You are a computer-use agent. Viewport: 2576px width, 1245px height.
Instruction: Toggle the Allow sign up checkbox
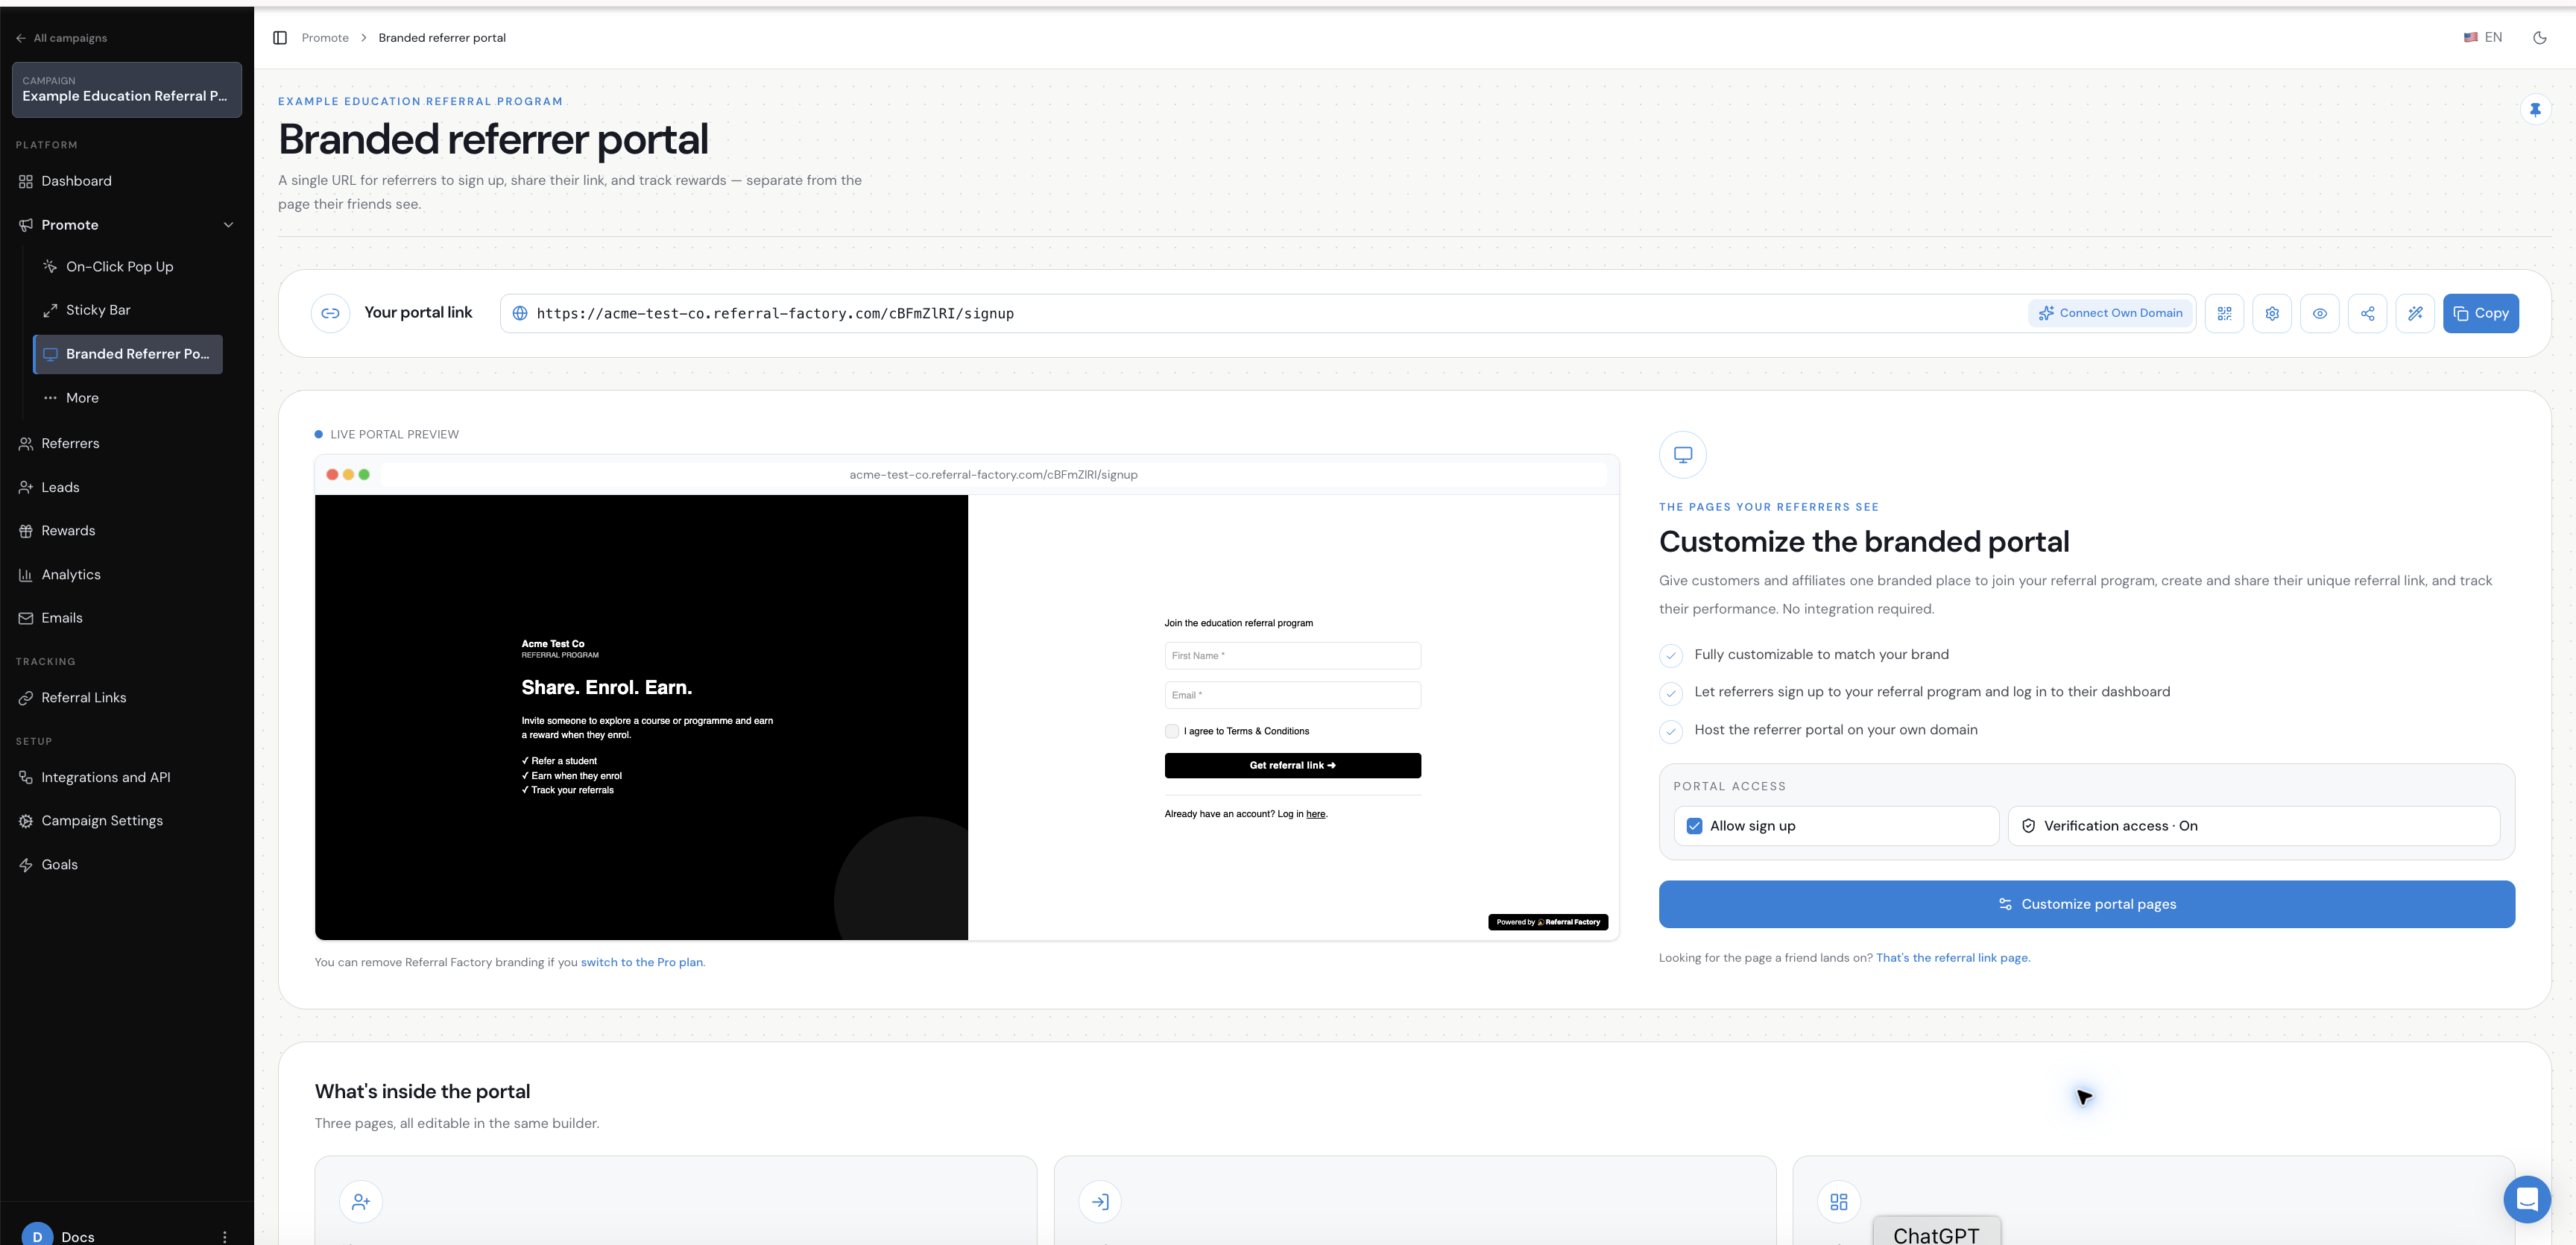[1694, 826]
